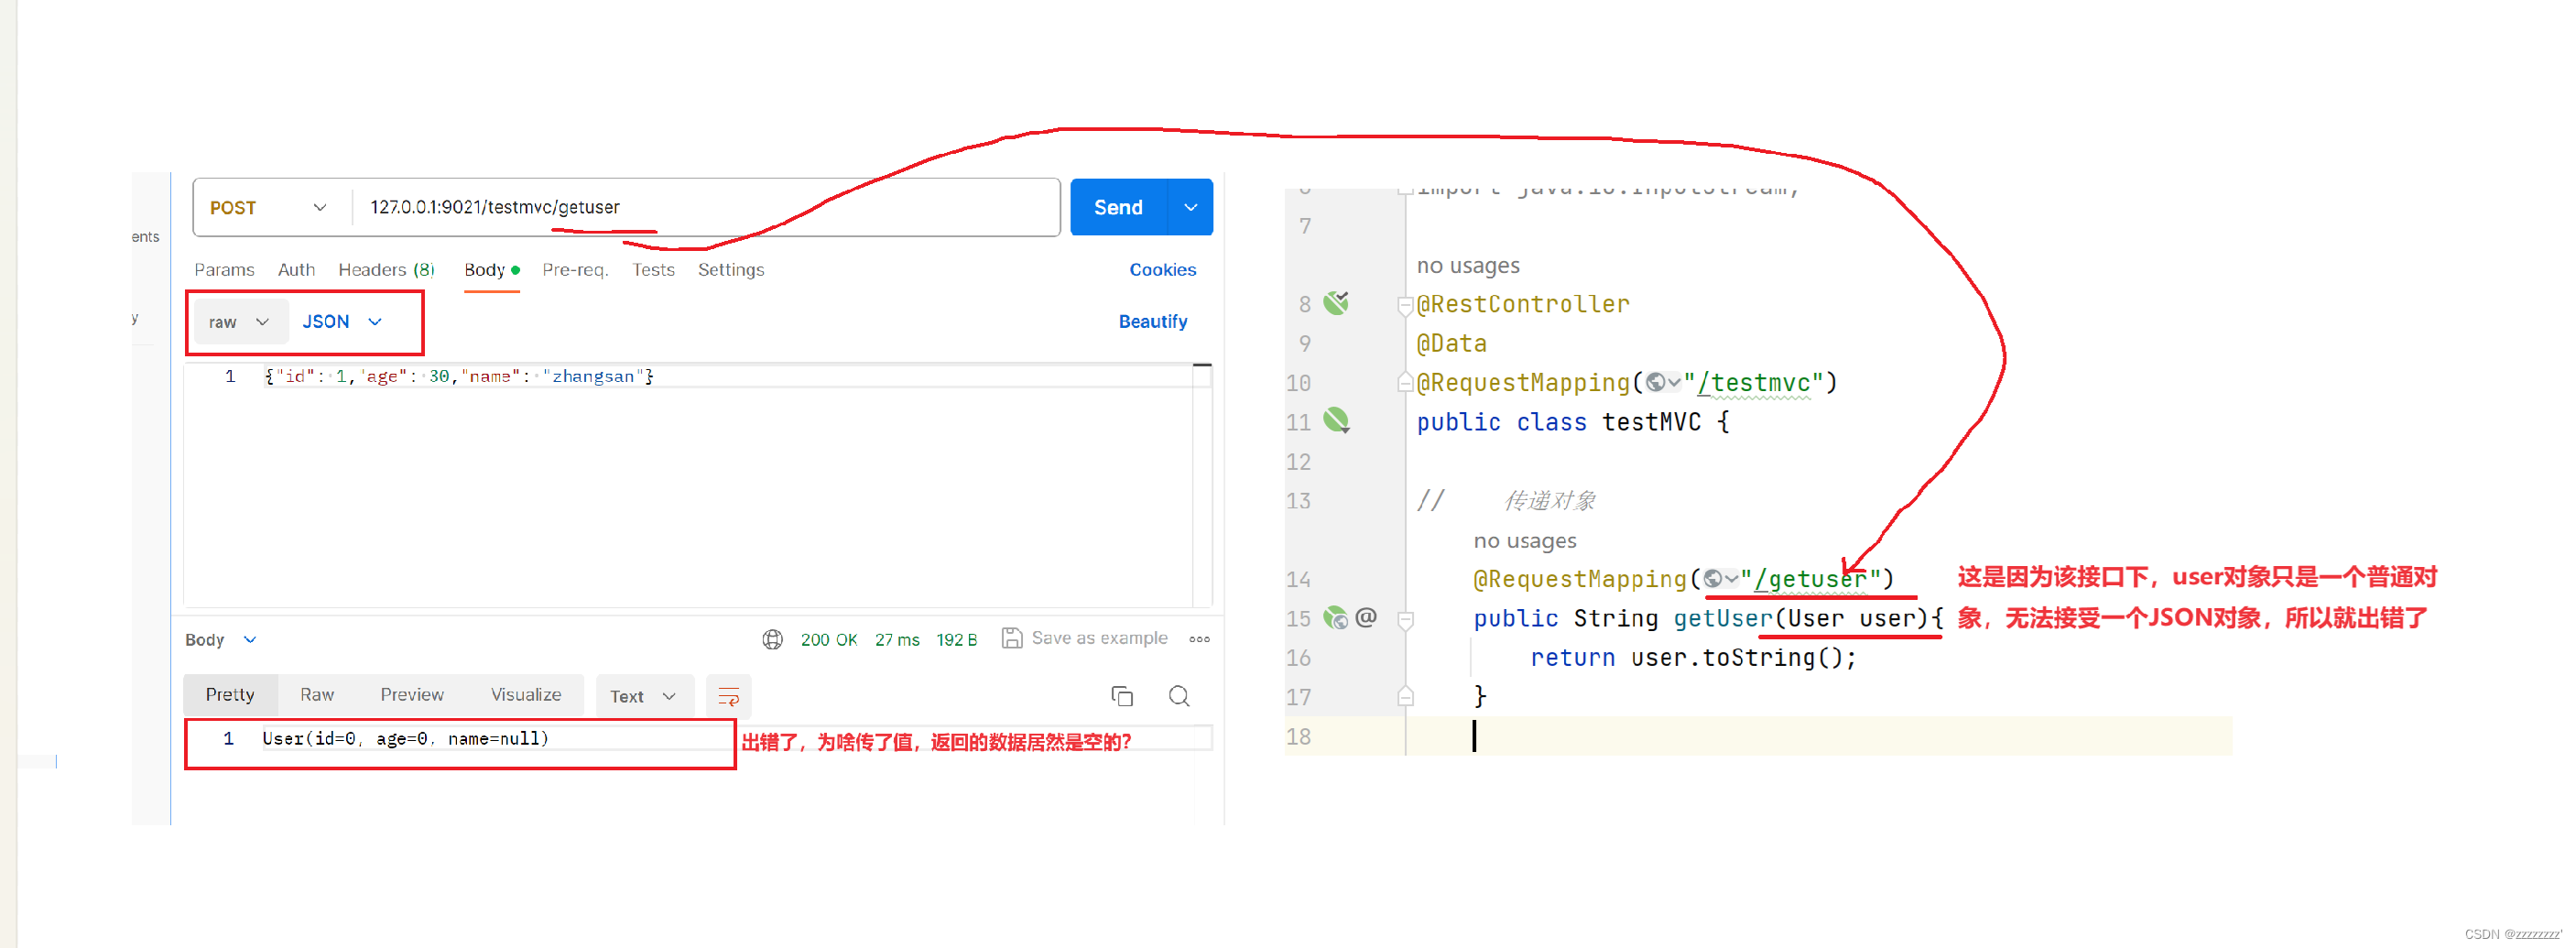
Task: Collapse the code fold marker at line 8
Action: pos(1405,305)
